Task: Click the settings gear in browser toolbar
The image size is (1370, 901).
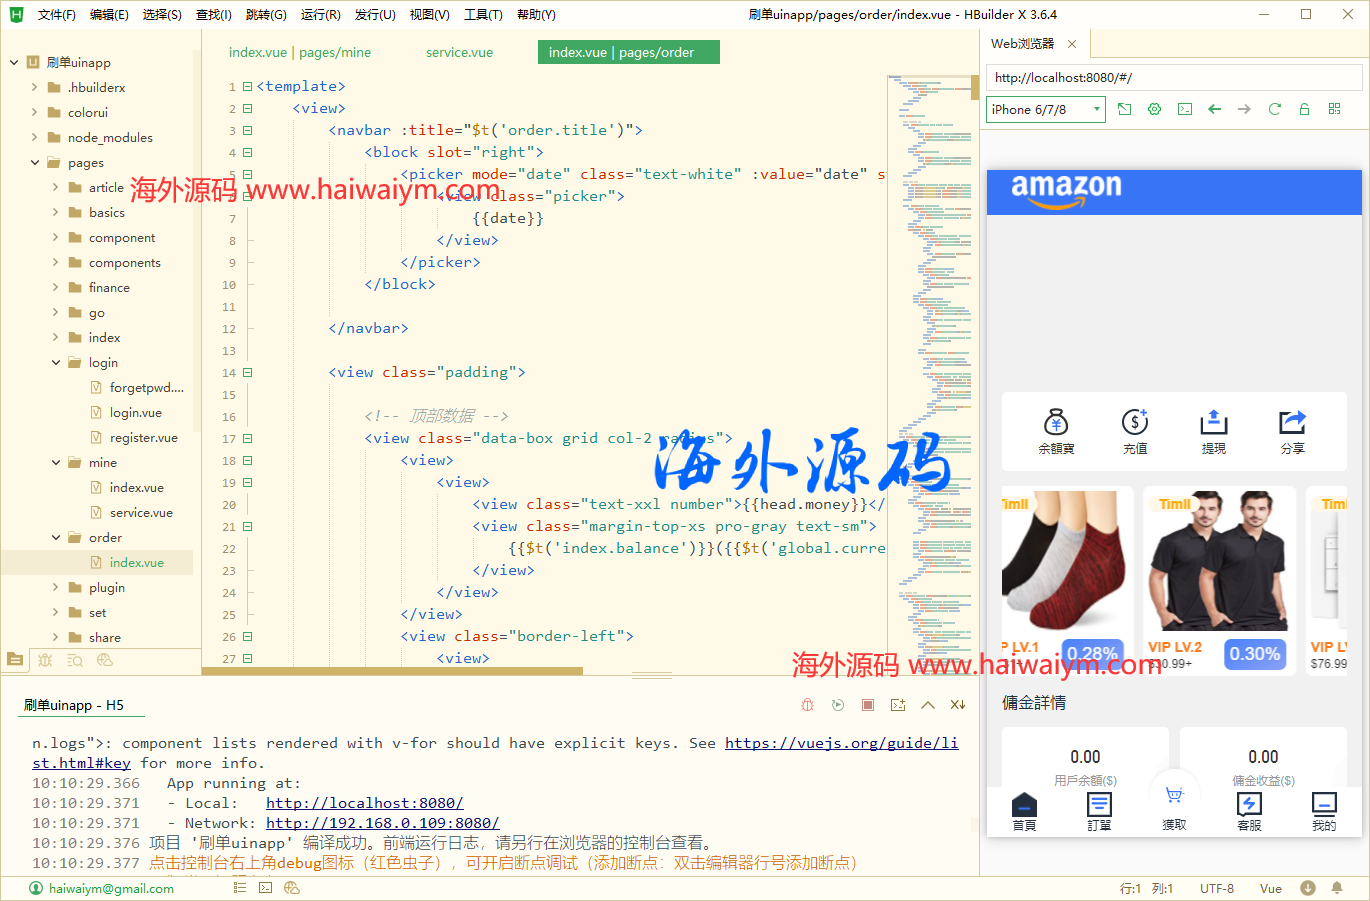Action: tap(1154, 109)
